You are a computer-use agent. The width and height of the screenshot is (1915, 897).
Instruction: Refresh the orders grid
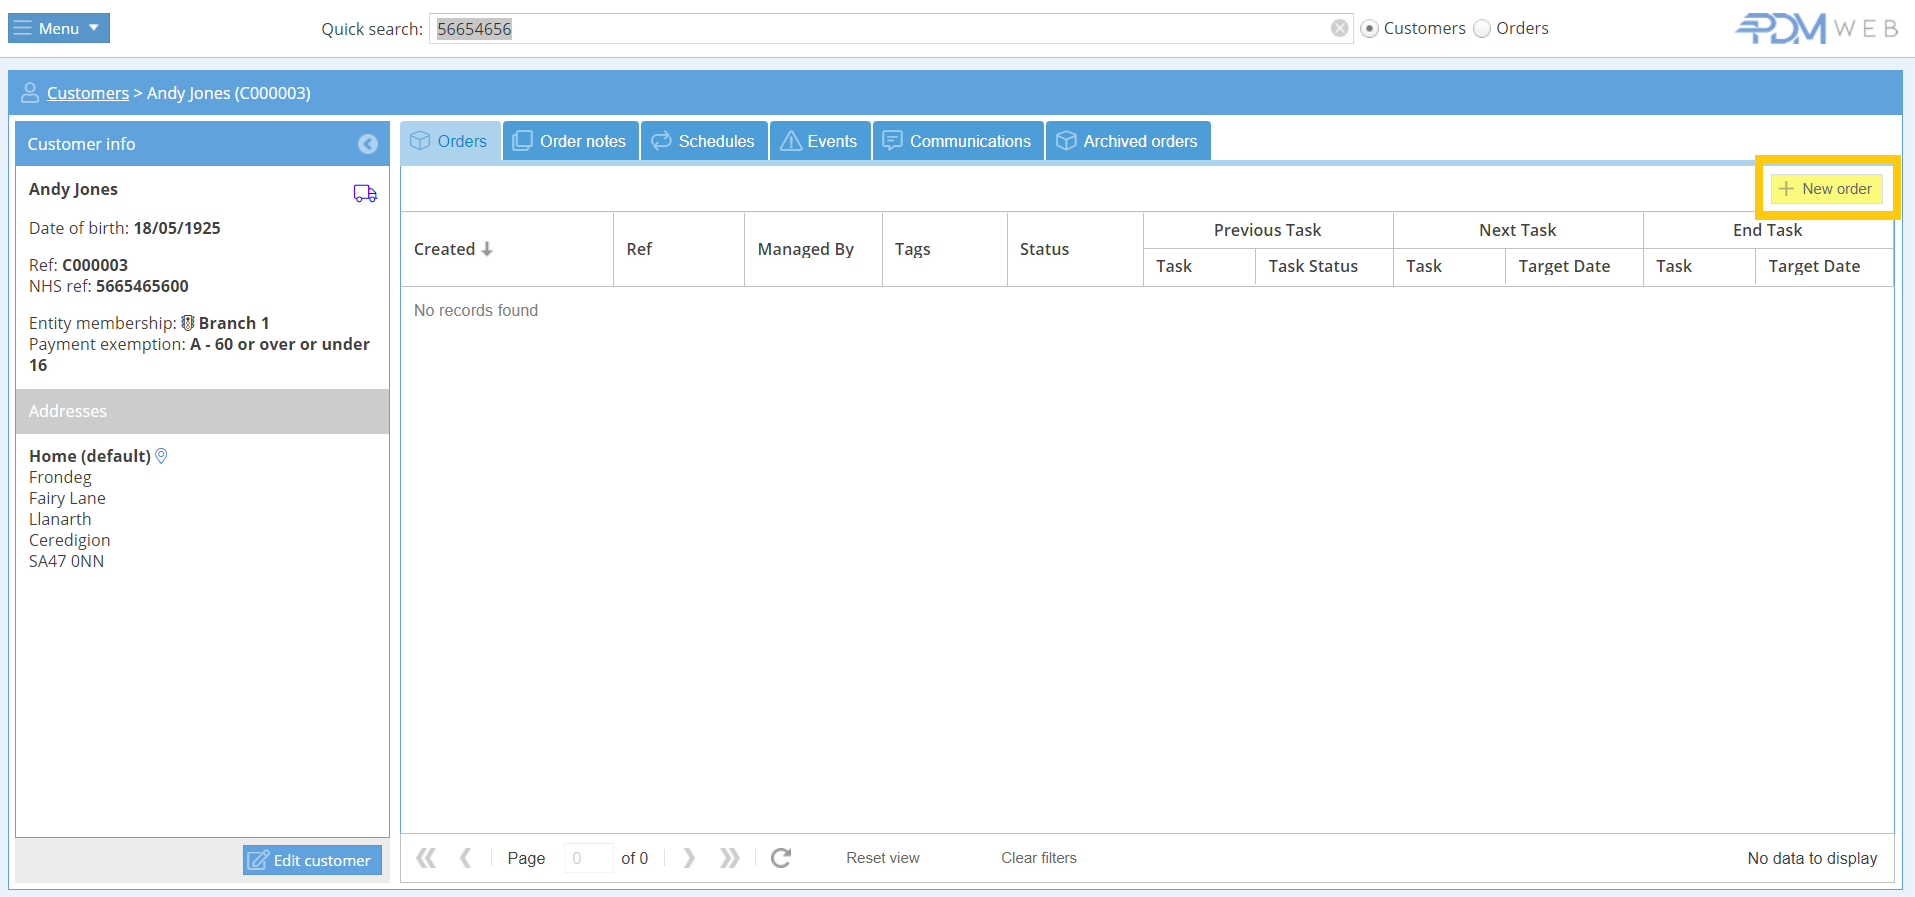point(781,858)
